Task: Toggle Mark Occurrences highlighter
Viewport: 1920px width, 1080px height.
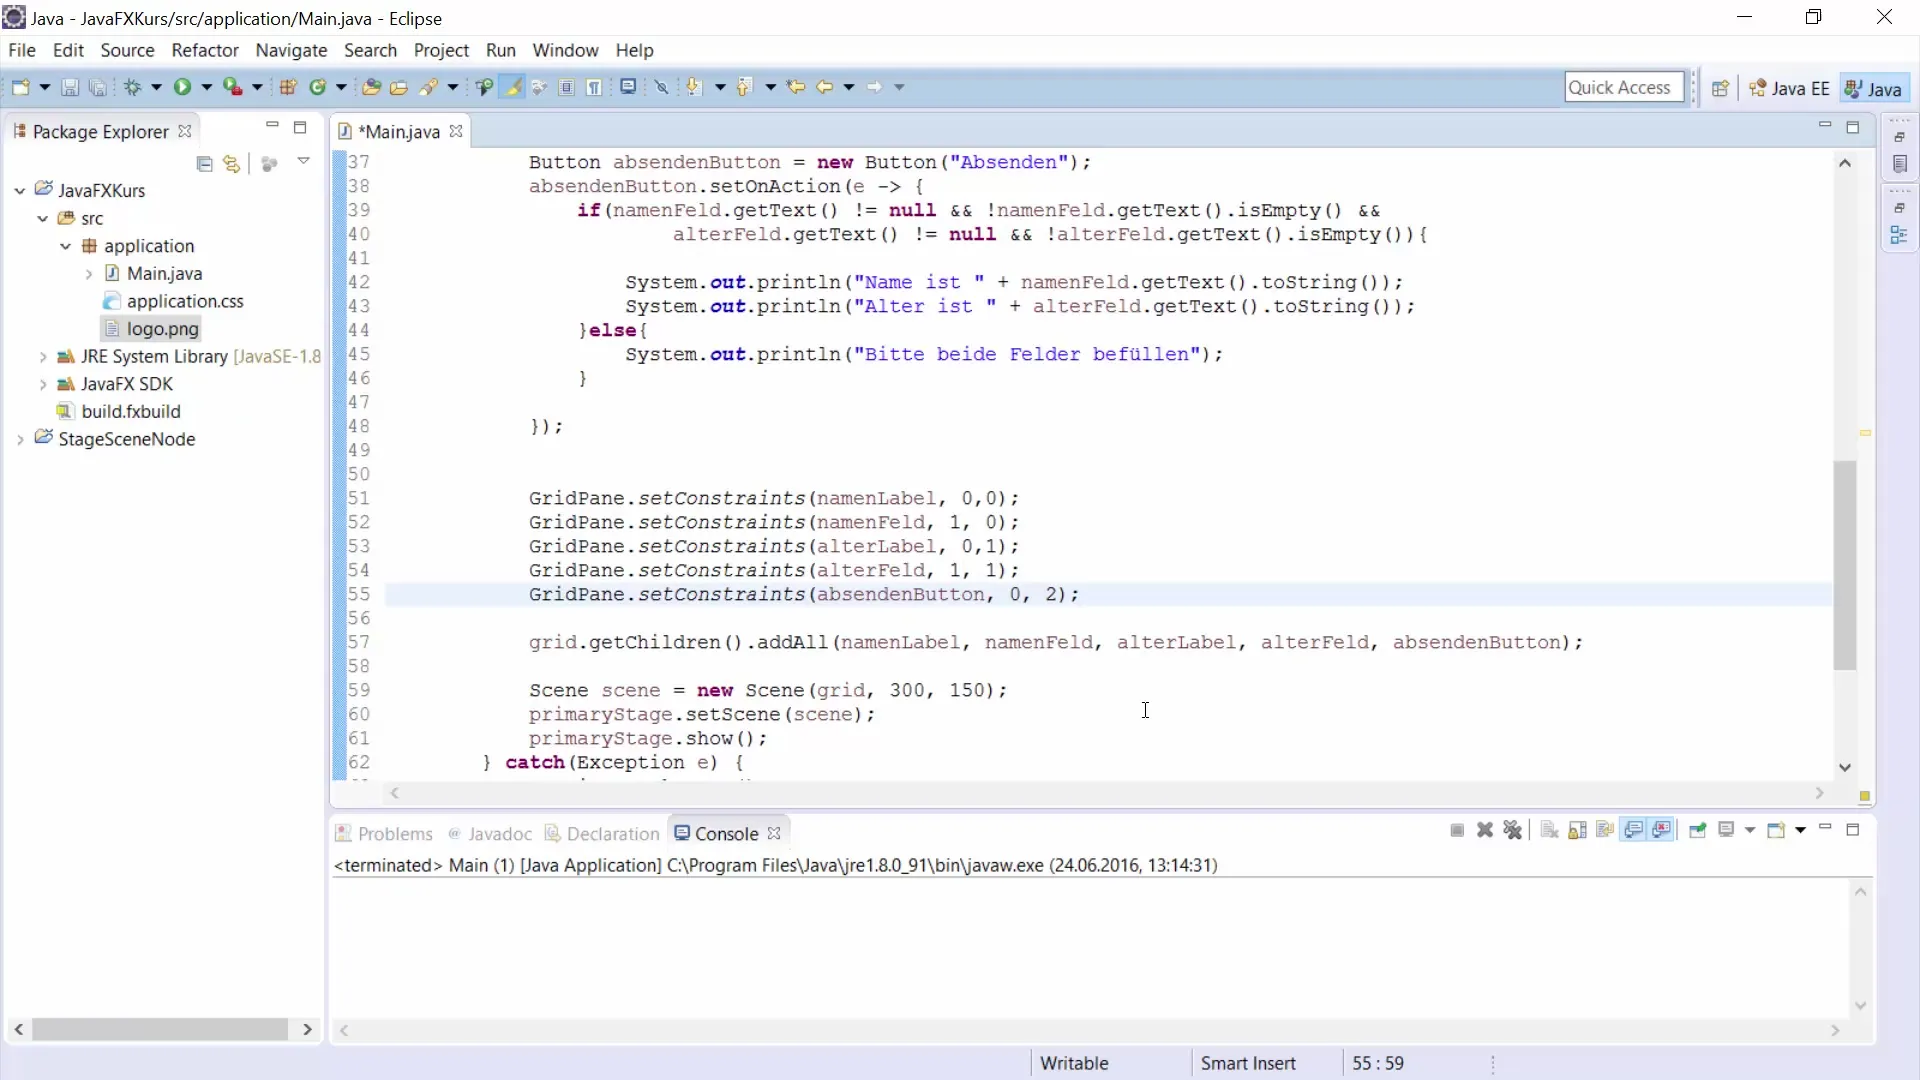Action: pos(513,87)
